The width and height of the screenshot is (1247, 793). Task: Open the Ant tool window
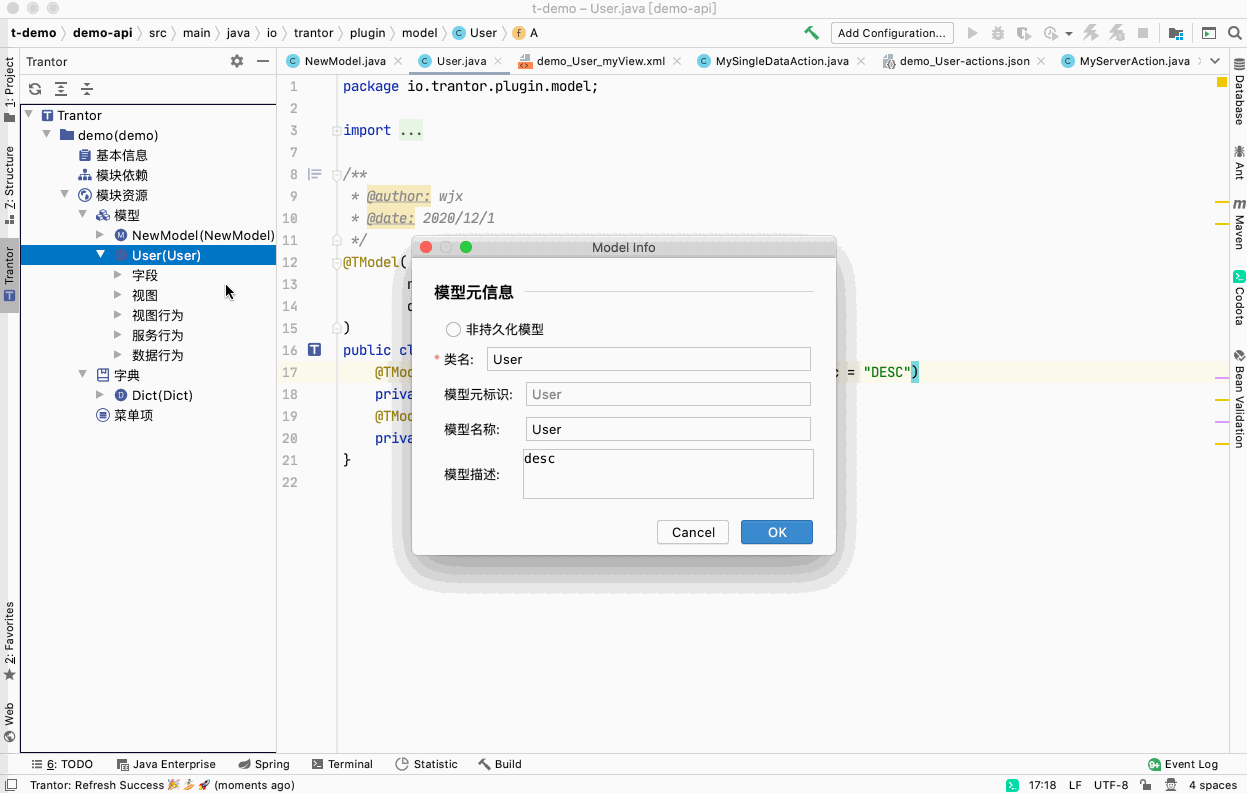(x=1238, y=162)
